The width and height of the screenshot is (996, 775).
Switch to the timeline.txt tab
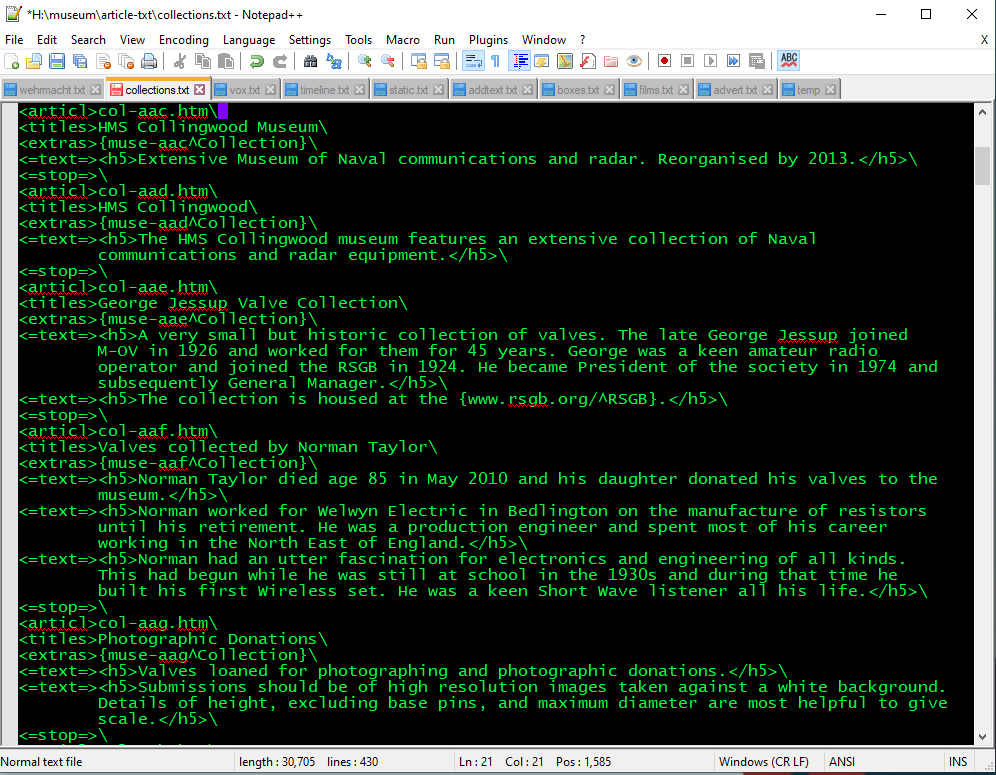(324, 90)
